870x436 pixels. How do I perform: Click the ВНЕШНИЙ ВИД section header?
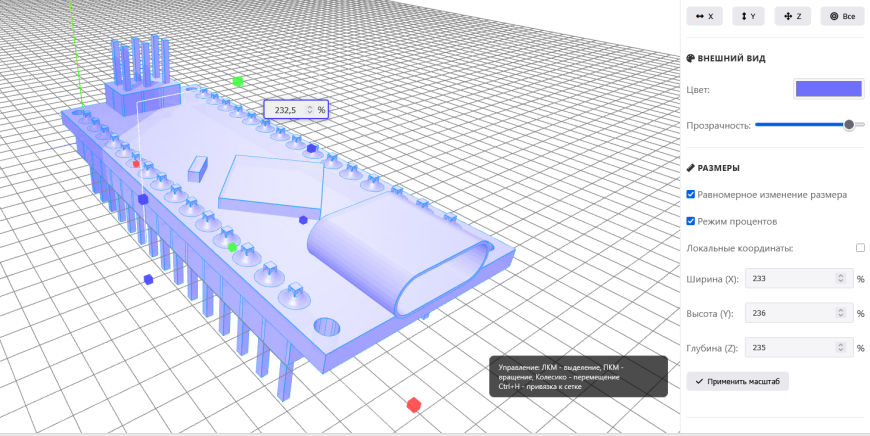[726, 58]
